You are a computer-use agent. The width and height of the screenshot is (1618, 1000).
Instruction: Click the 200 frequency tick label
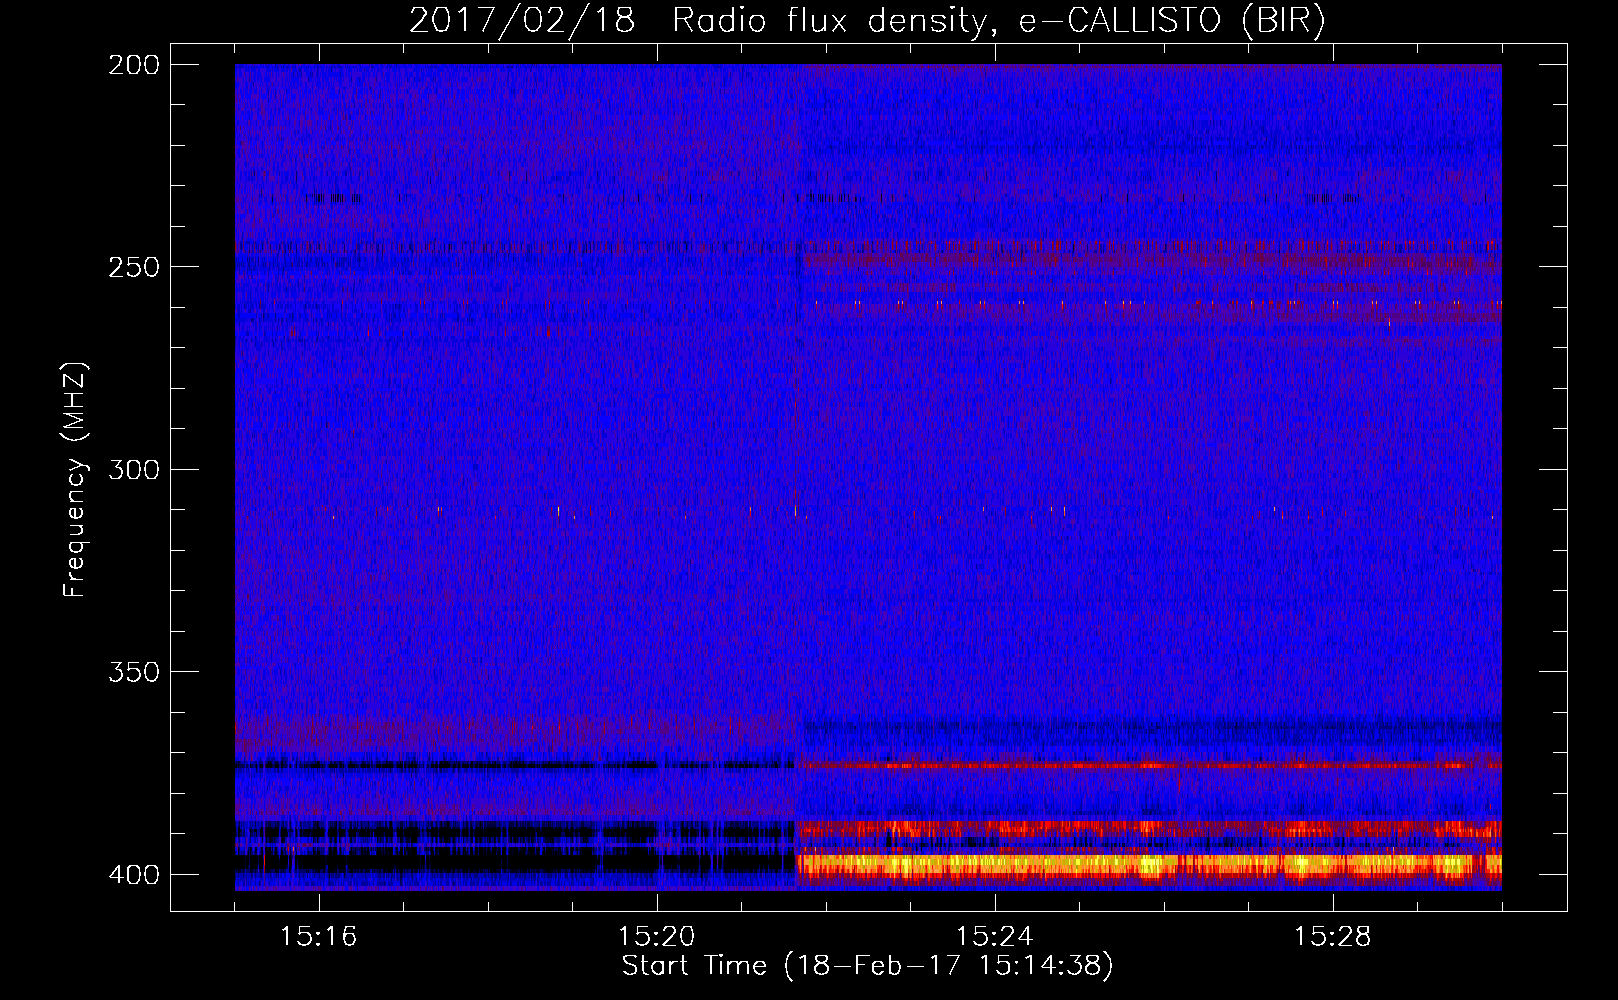click(133, 65)
